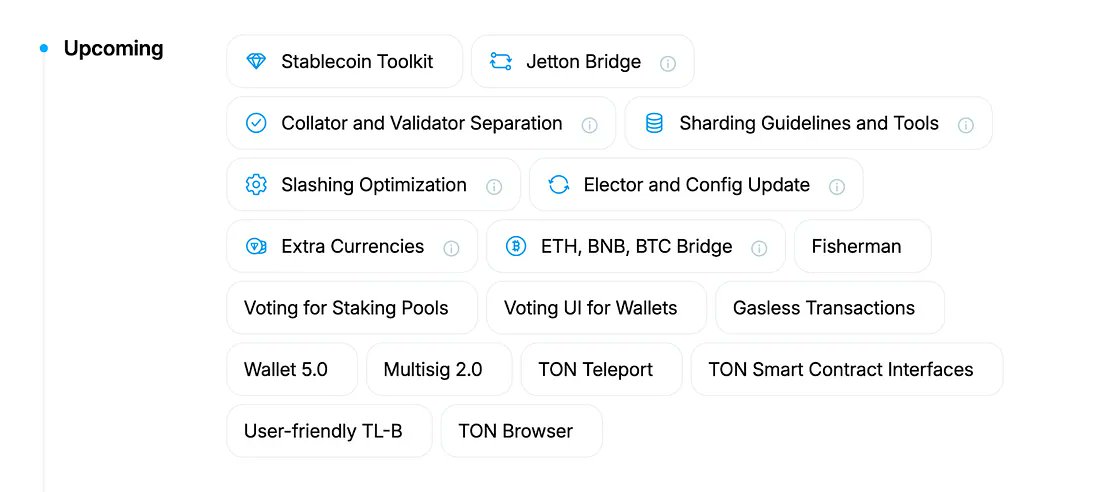Open the info icon next to Slashing Optimization
This screenshot has width=1100, height=492.
point(494,187)
